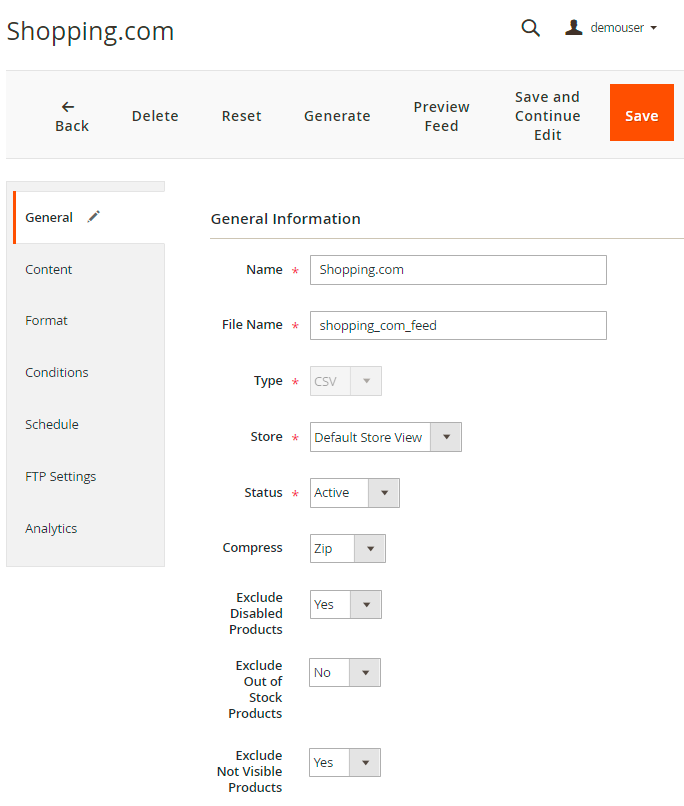Screen dimensions: 684x806
Task: Open Exclude Not Visible Products dropdown
Action: [x=344, y=763]
